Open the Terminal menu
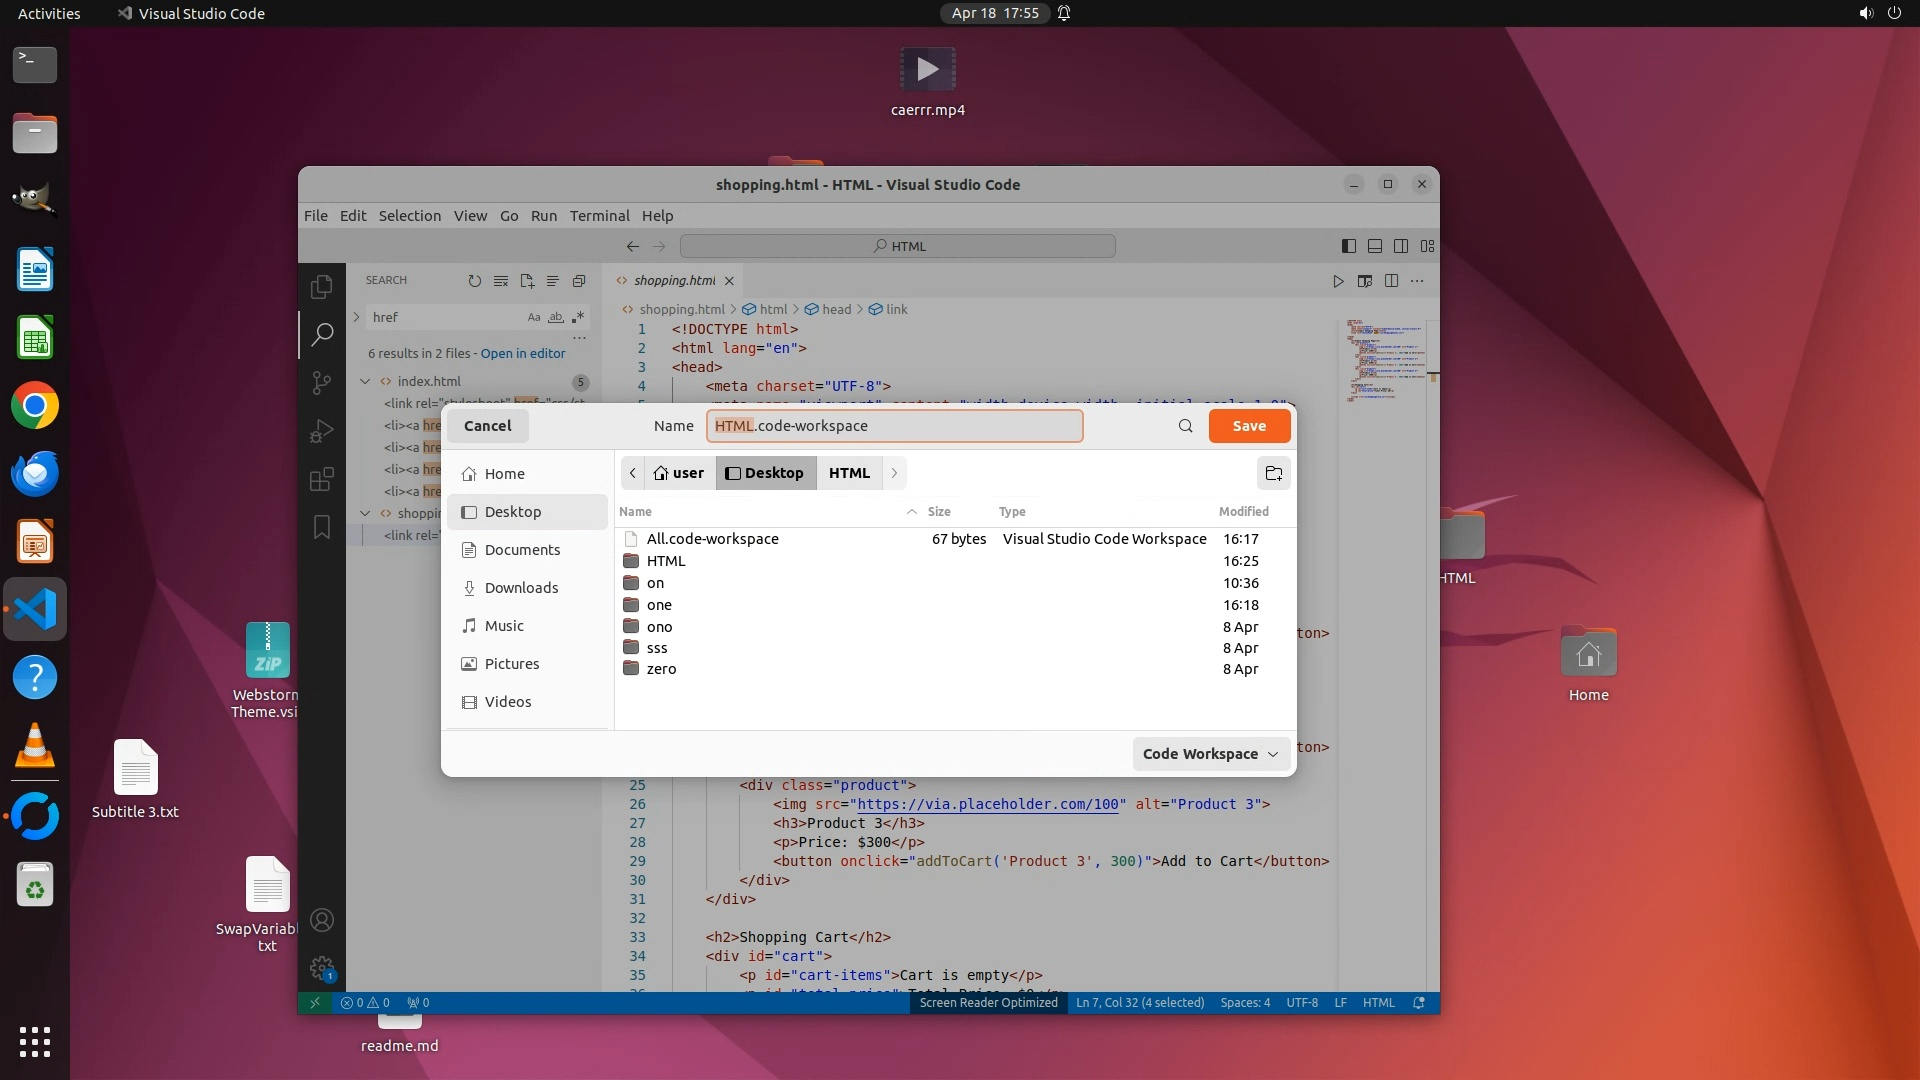Screen dimensions: 1920x1080 tap(599, 216)
